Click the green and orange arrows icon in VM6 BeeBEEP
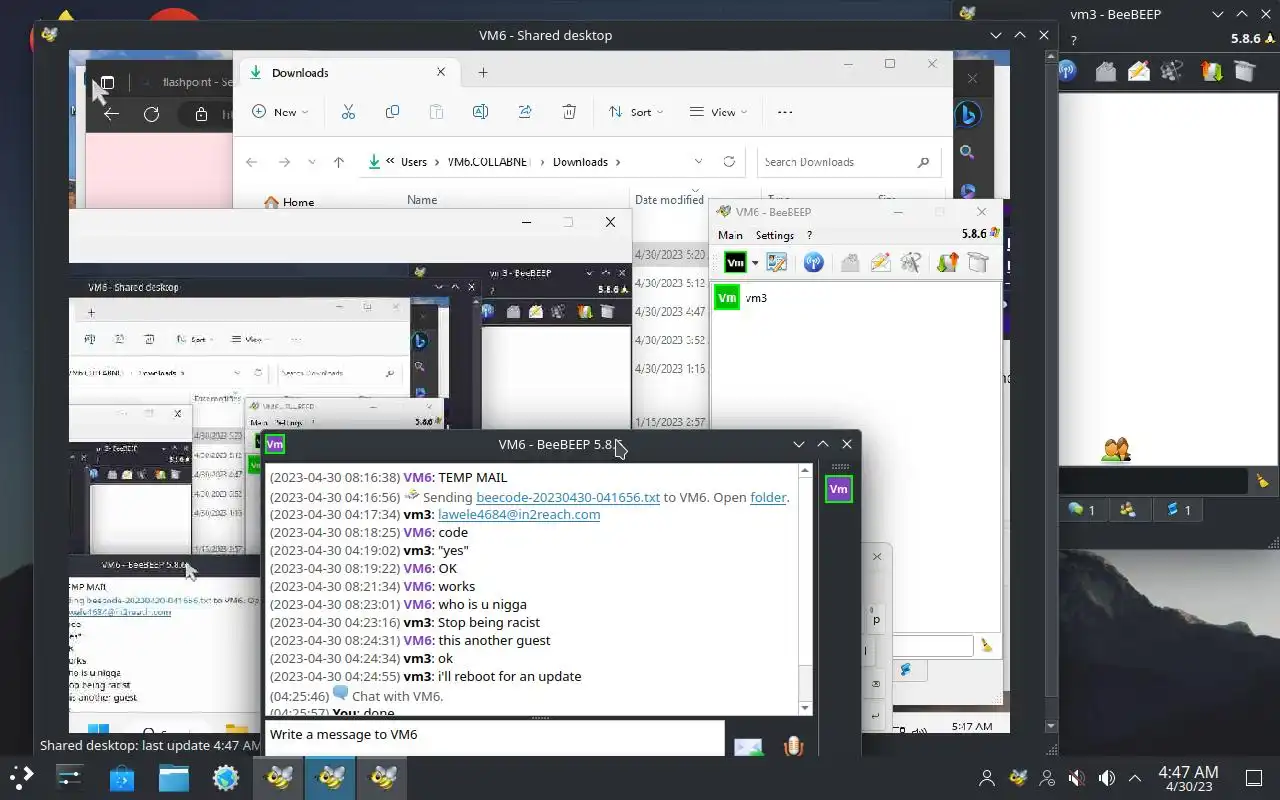The width and height of the screenshot is (1280, 800). 947,263
